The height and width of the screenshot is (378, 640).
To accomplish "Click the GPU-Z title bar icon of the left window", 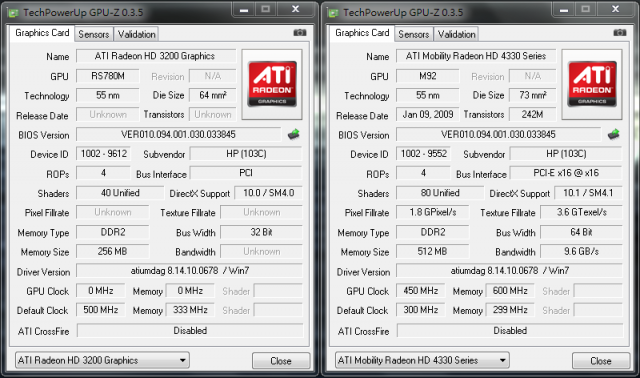I will point(13,13).
